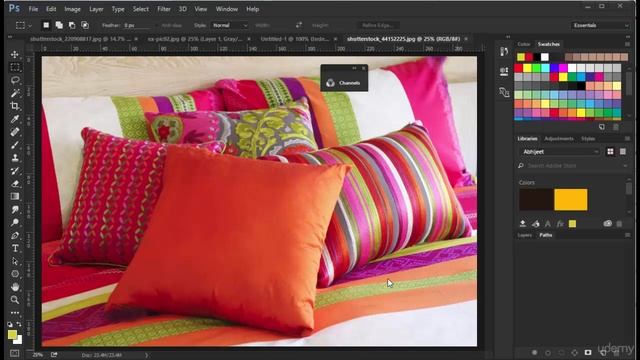The width and height of the screenshot is (640, 360).
Task: Click the Creative Cloud sync icon in Libraries
Action: (x=607, y=223)
